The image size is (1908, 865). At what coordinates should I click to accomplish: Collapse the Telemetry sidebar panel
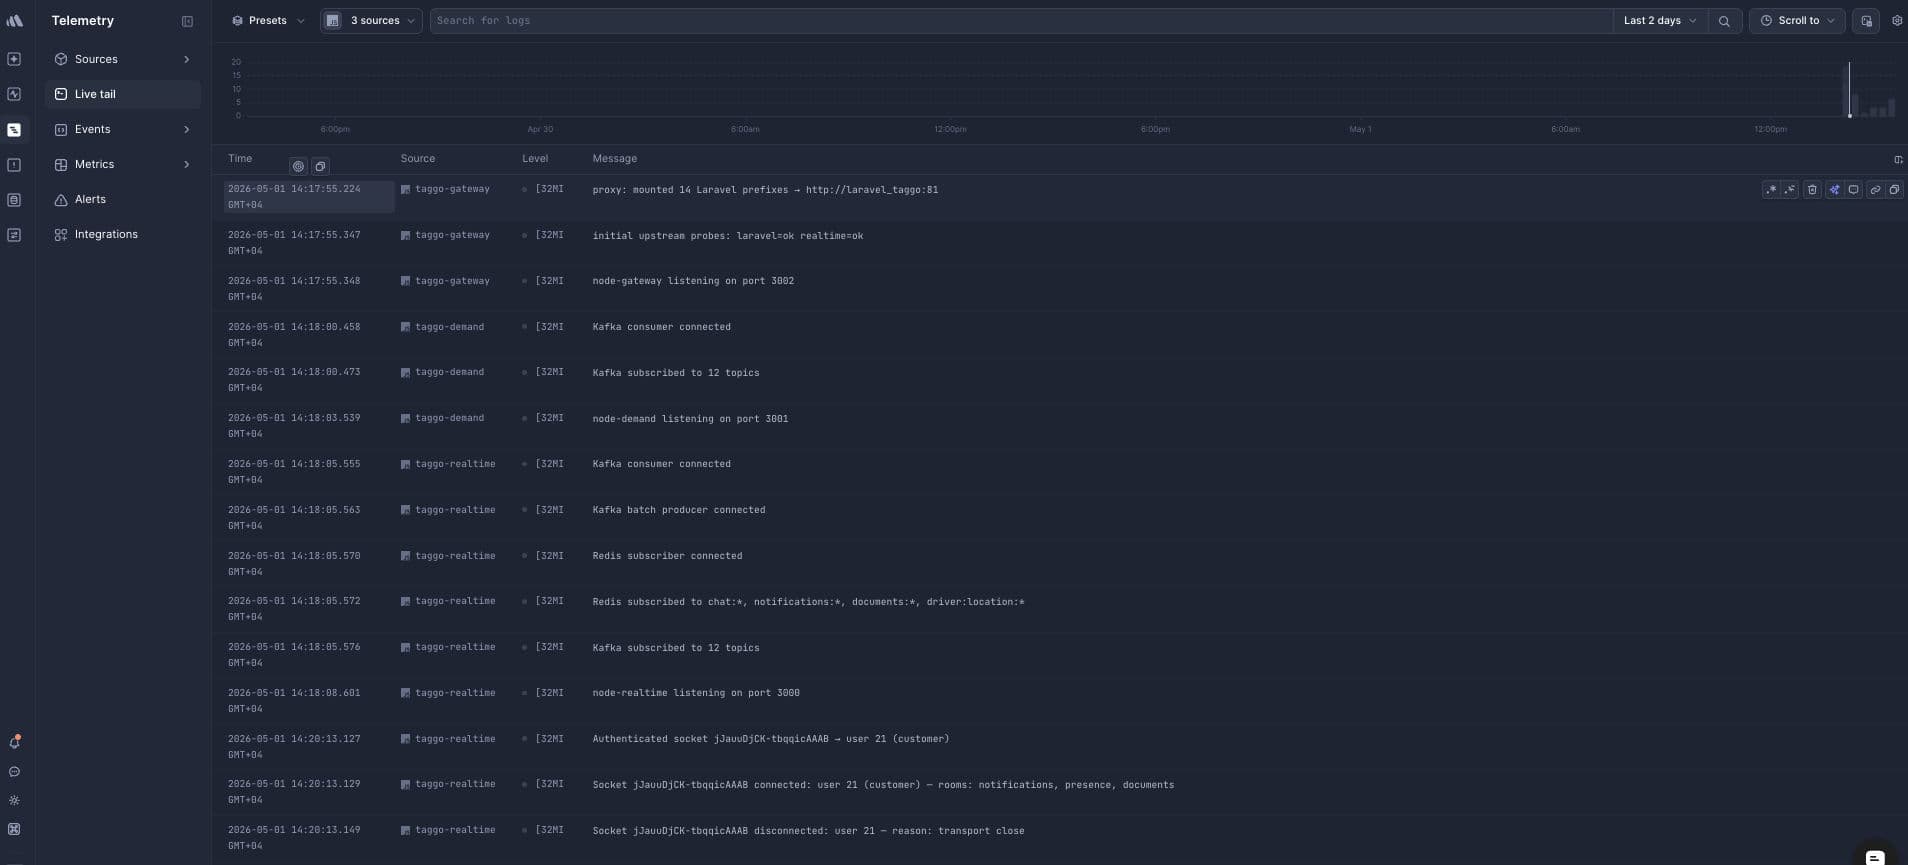187,21
